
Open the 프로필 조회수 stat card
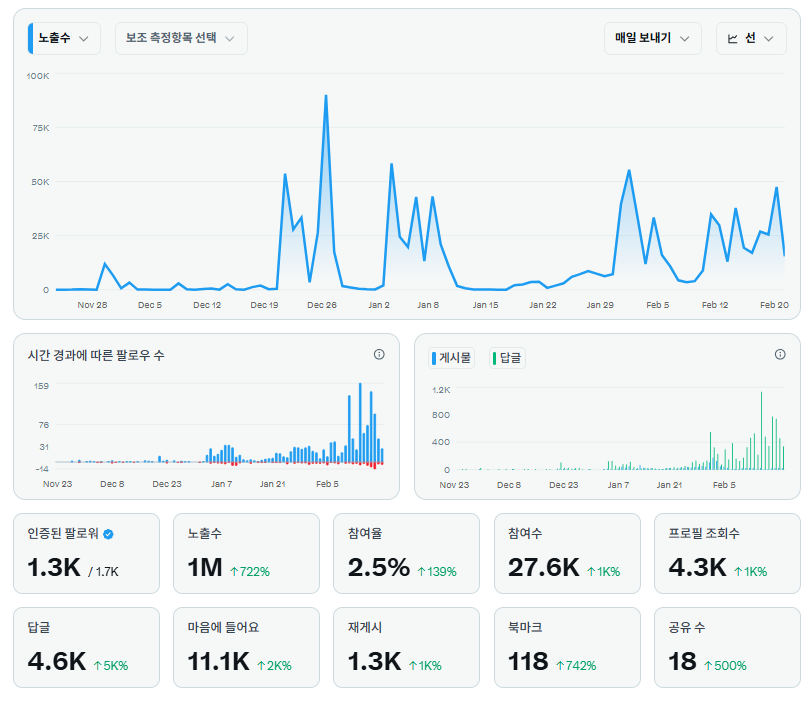pos(727,553)
